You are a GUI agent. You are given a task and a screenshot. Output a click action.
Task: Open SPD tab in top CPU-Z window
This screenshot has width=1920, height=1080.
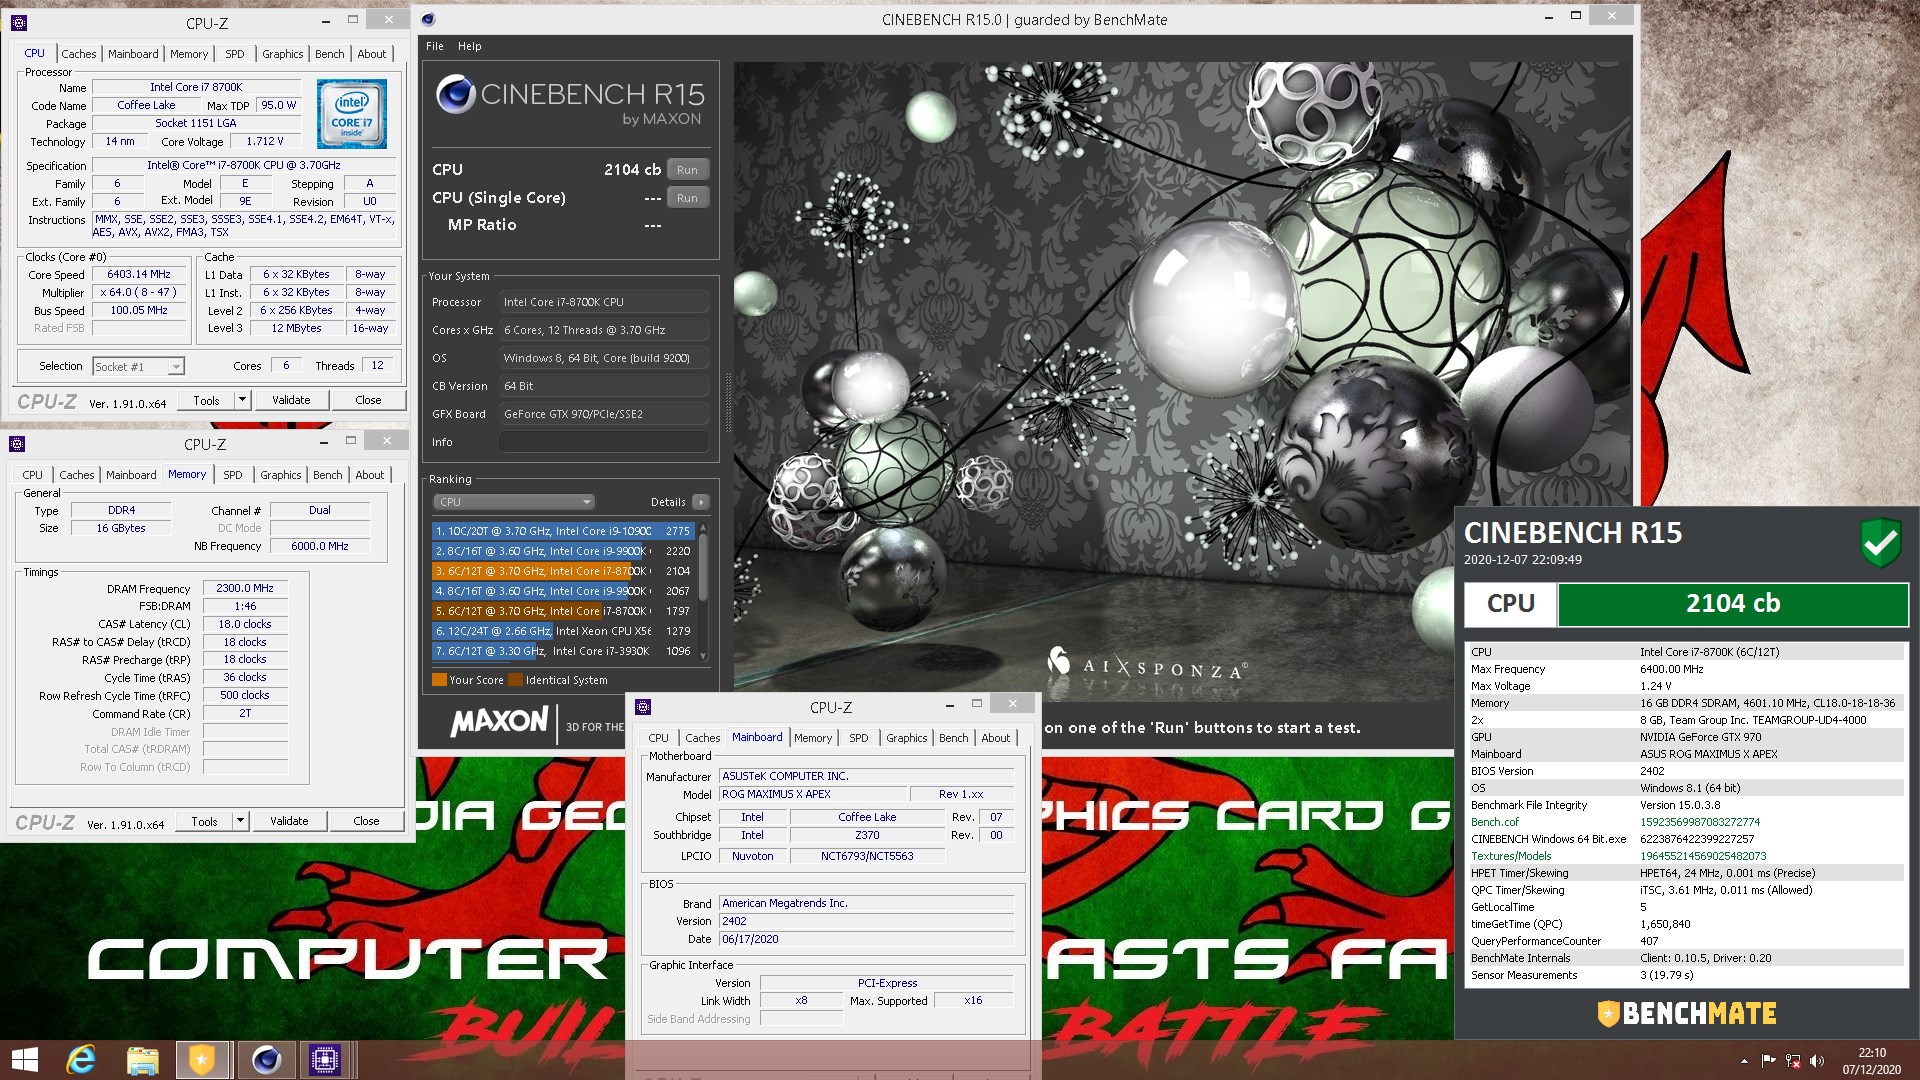(x=234, y=54)
